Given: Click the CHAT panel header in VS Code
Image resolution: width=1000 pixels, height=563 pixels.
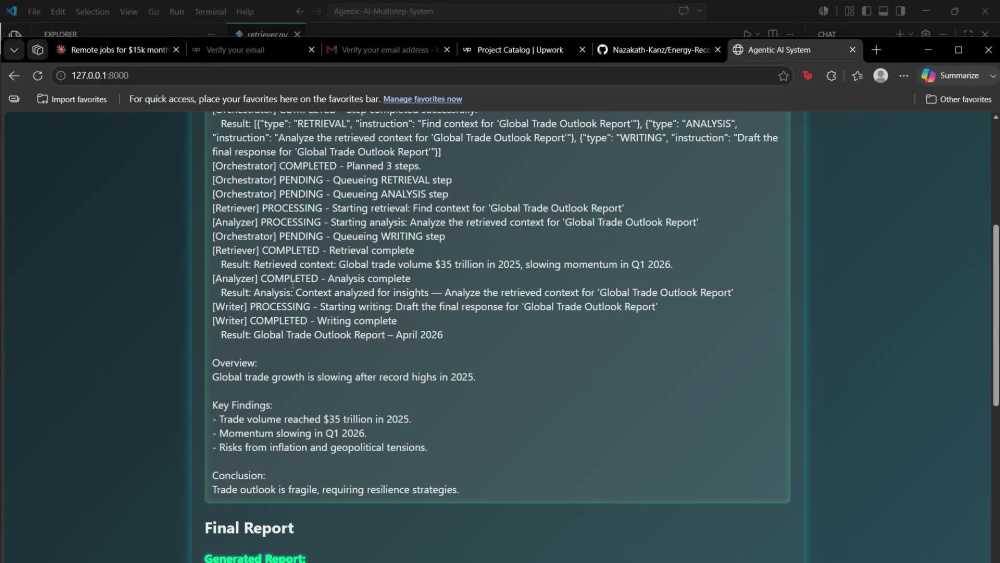Looking at the screenshot, I should pos(827,34).
